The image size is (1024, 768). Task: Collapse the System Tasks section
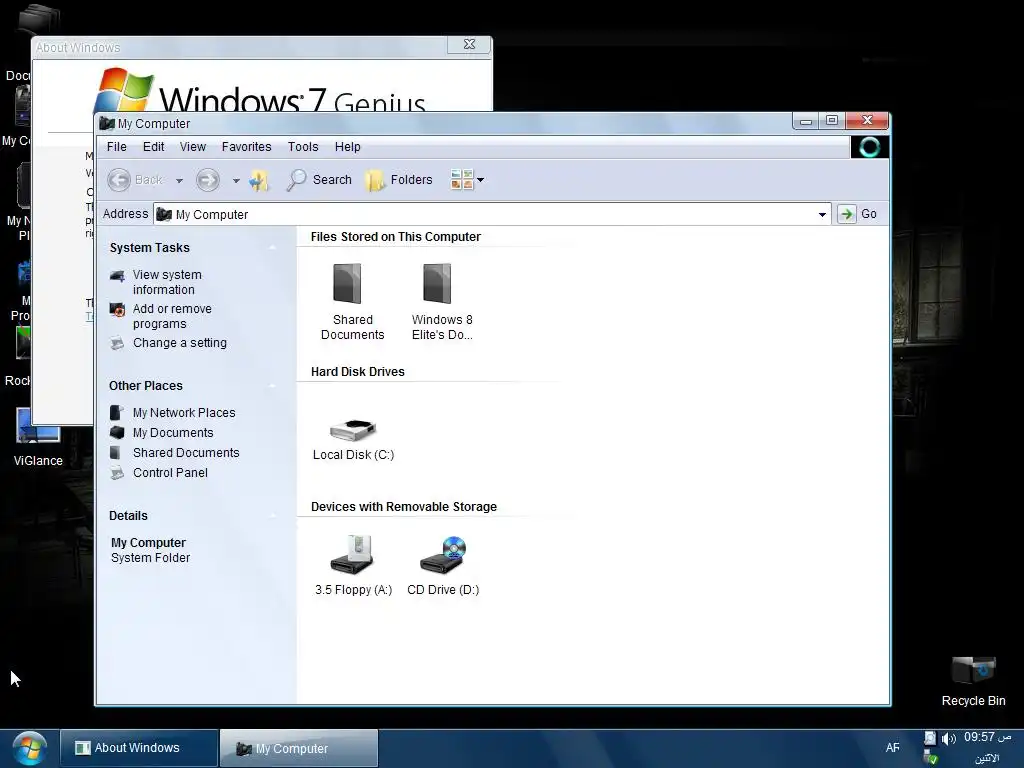tap(272, 248)
